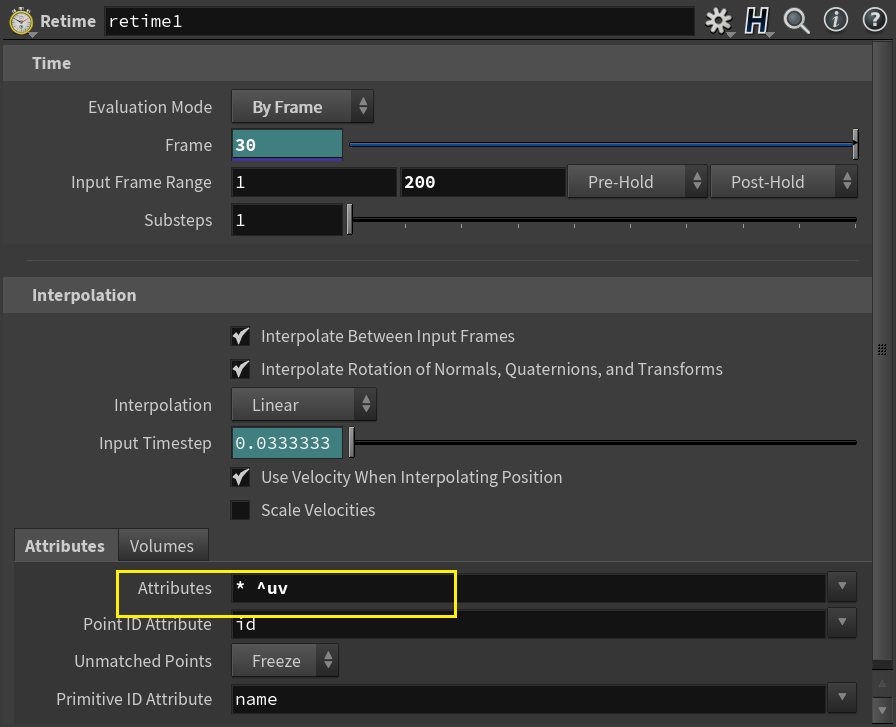Click the Point ID Attribute field
The height and width of the screenshot is (727, 896).
(528, 624)
